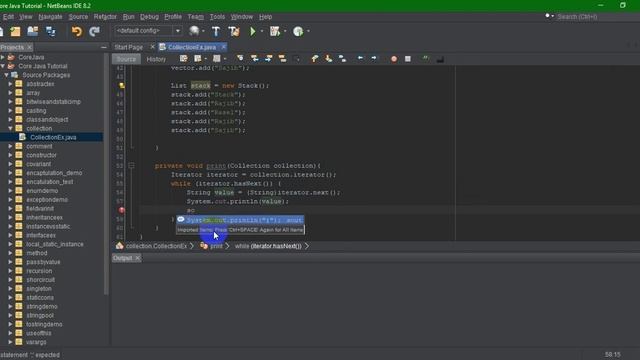Open the Profile Project dropdown arrow
The height and width of the screenshot is (360, 640).
point(308,31)
